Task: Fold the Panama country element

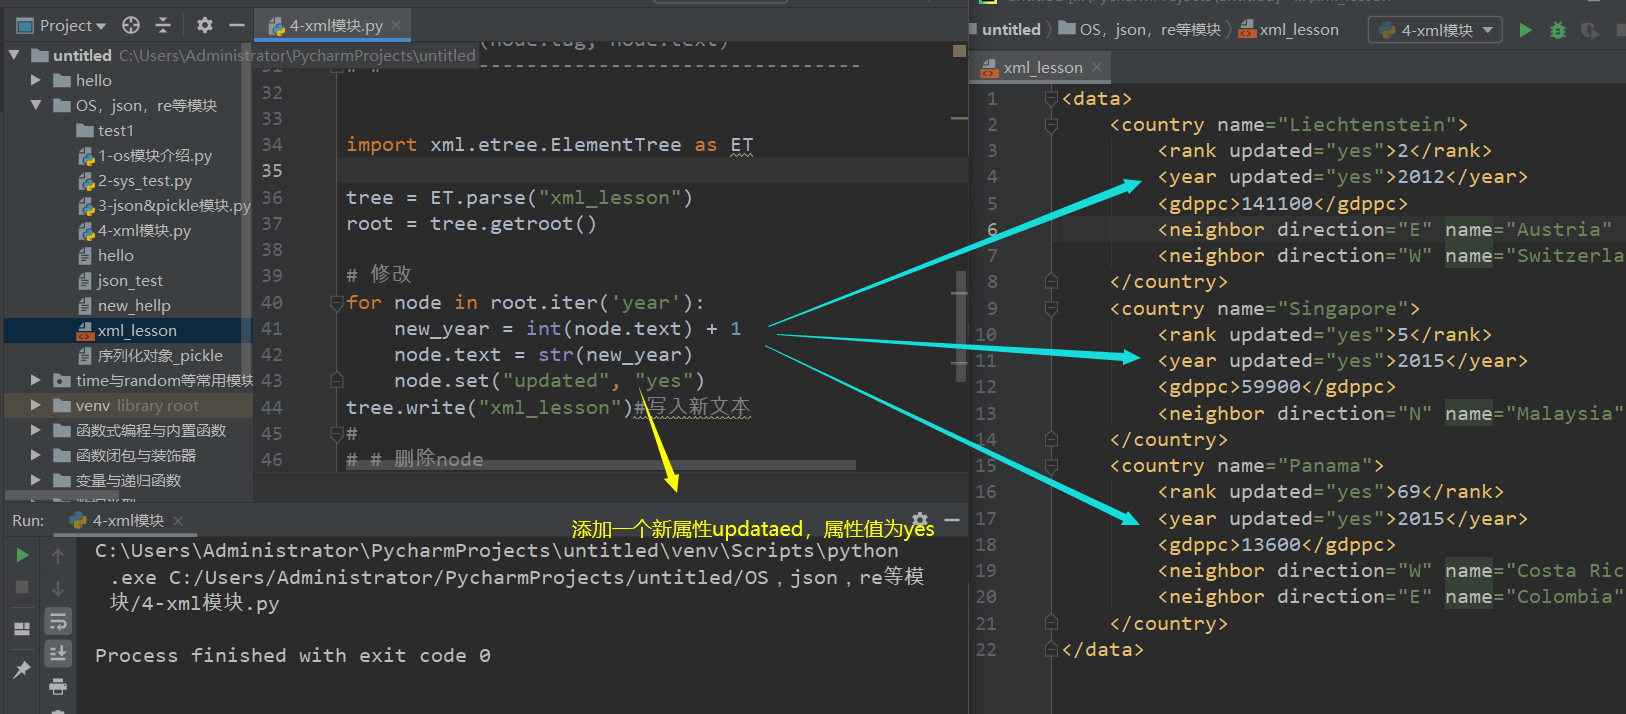Action: coord(1051,466)
